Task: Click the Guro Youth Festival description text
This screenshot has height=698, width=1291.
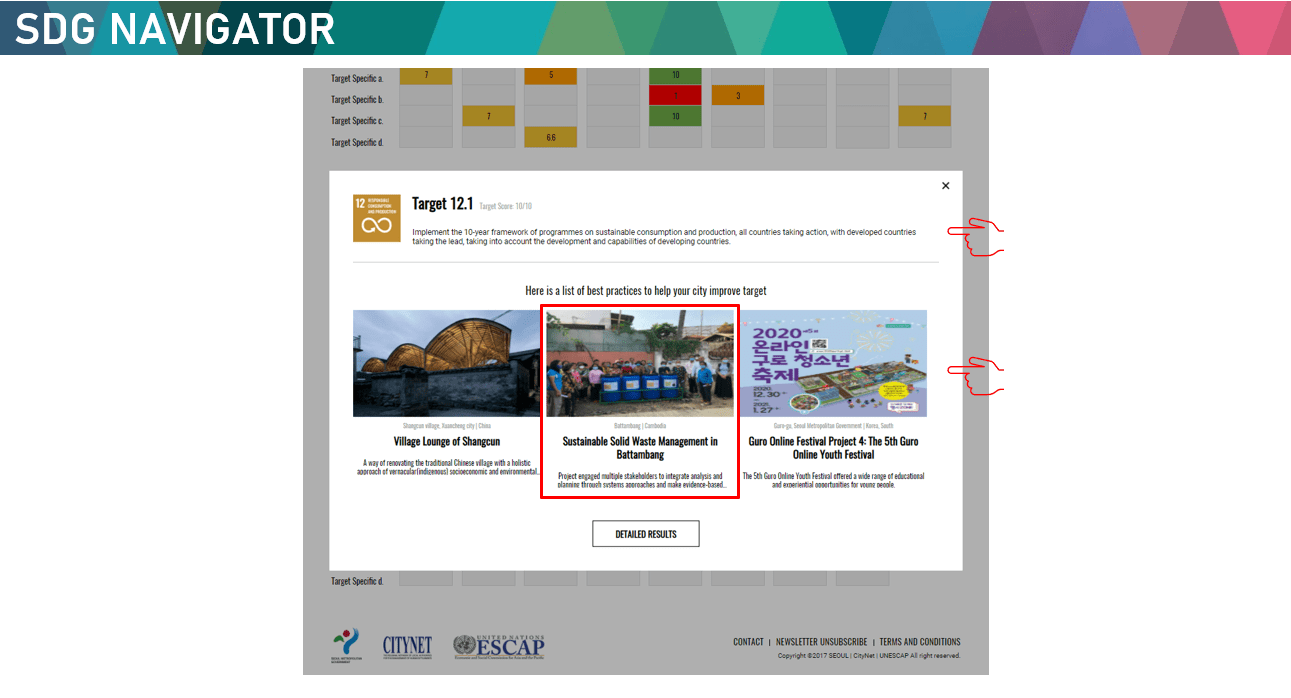Action: (x=833, y=481)
